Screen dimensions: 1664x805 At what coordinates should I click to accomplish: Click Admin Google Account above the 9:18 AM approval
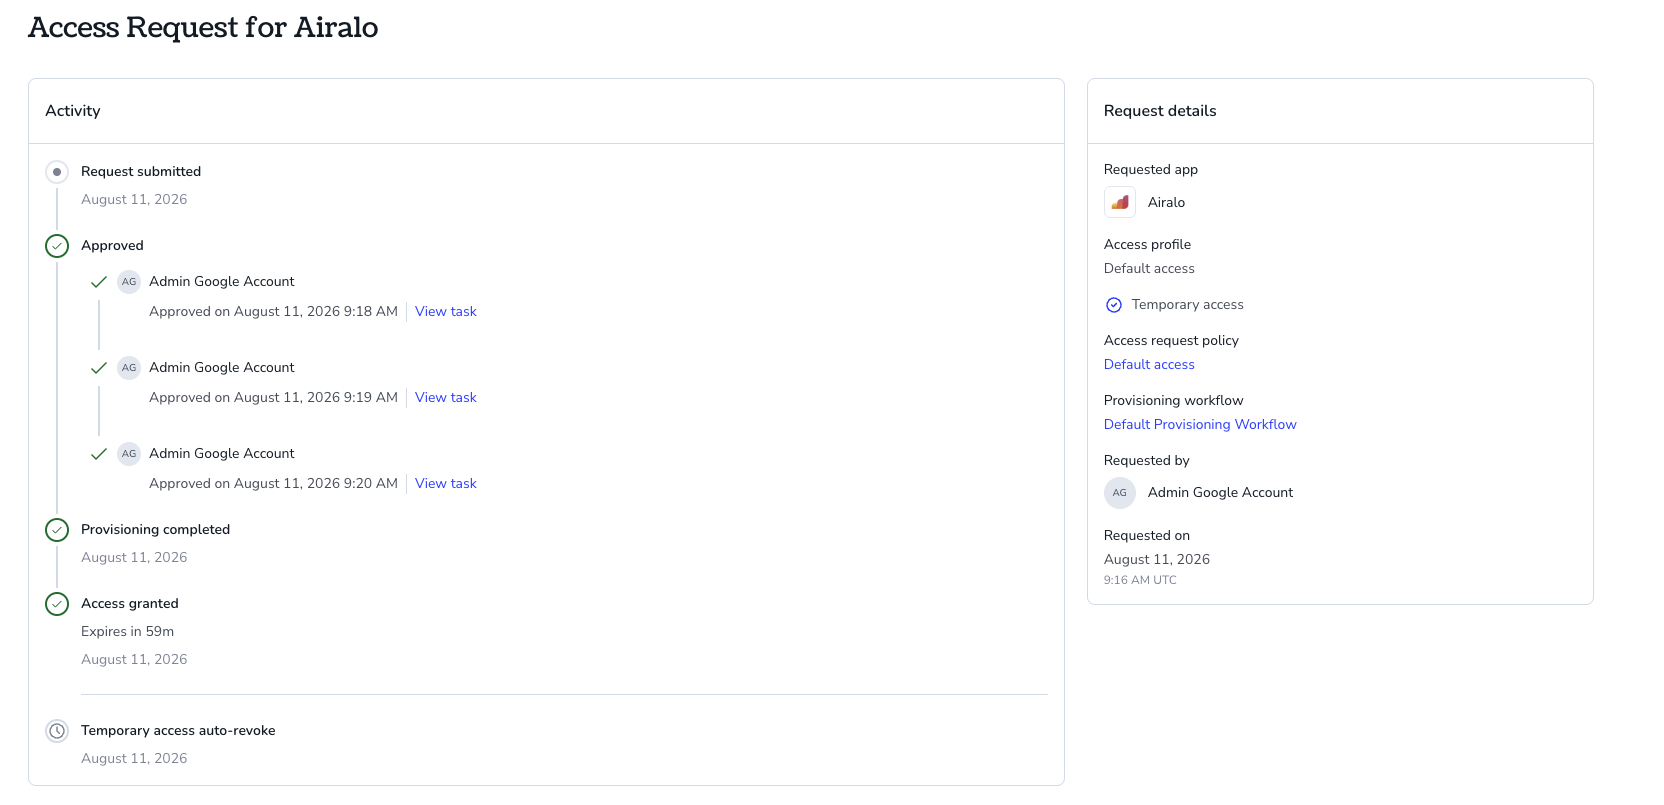point(222,282)
